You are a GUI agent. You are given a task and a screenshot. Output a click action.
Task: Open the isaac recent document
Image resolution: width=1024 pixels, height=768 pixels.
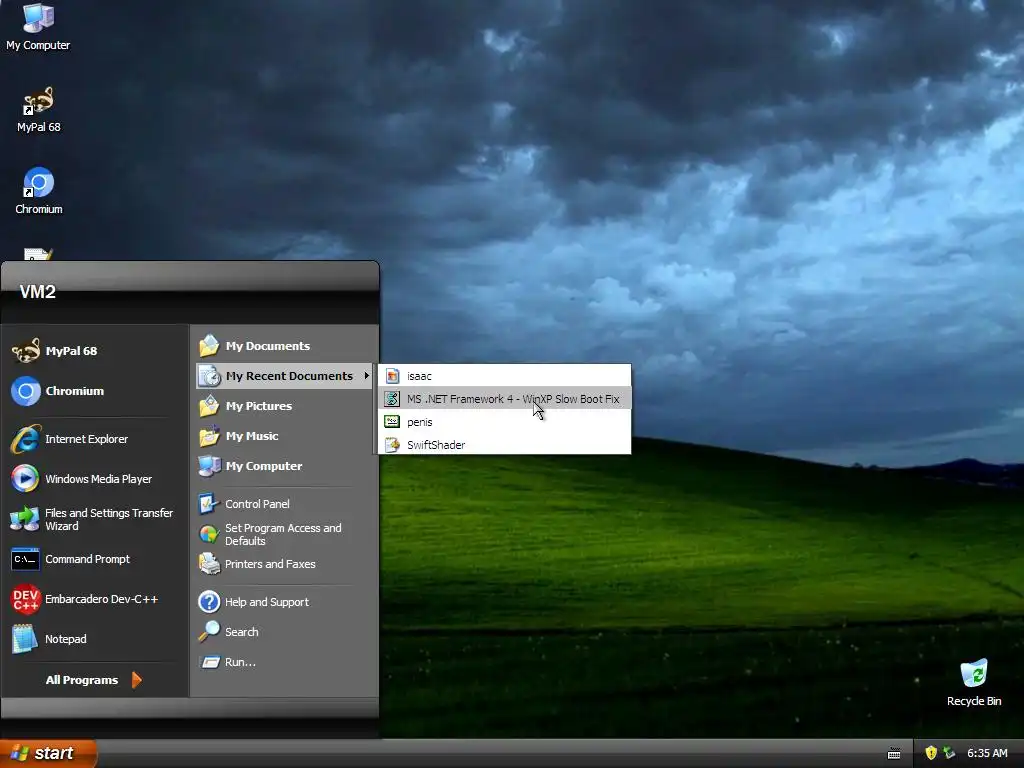click(504, 376)
